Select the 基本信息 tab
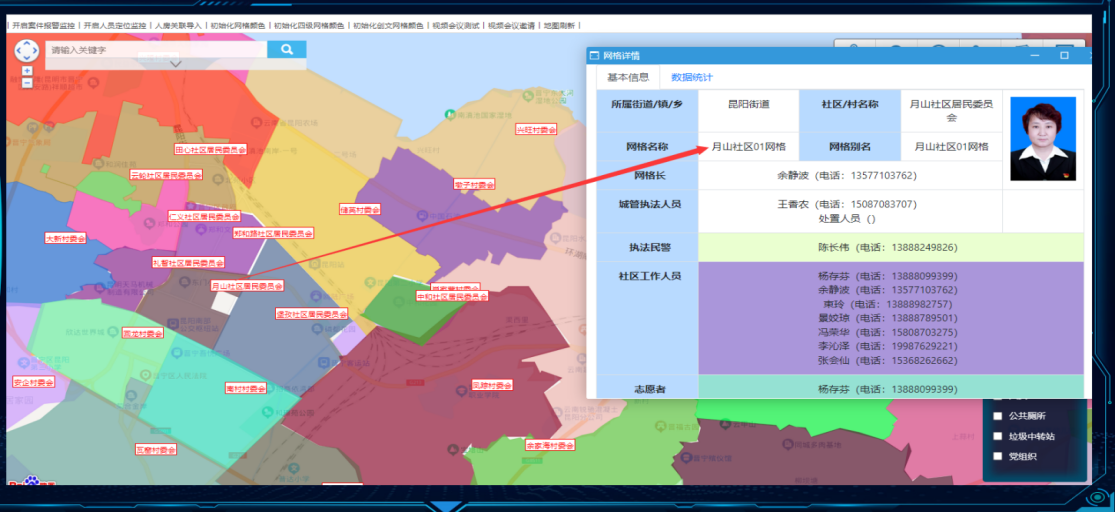Image resolution: width=1115 pixels, height=512 pixels. 628,77
